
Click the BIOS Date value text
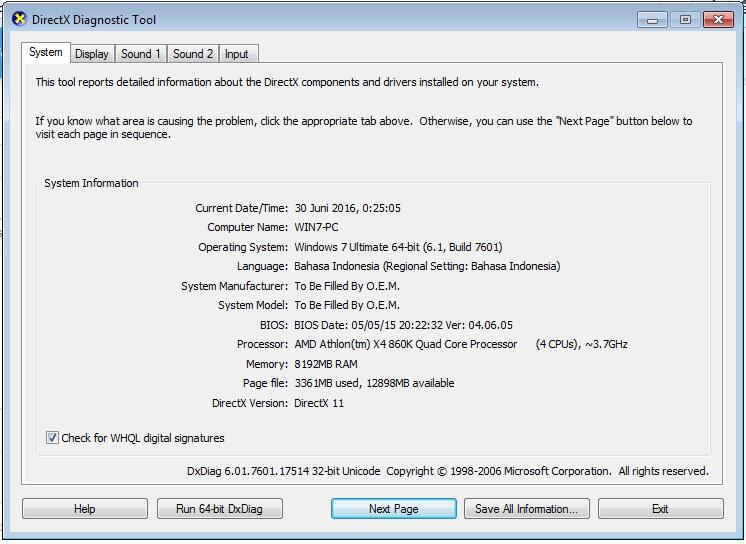403,325
